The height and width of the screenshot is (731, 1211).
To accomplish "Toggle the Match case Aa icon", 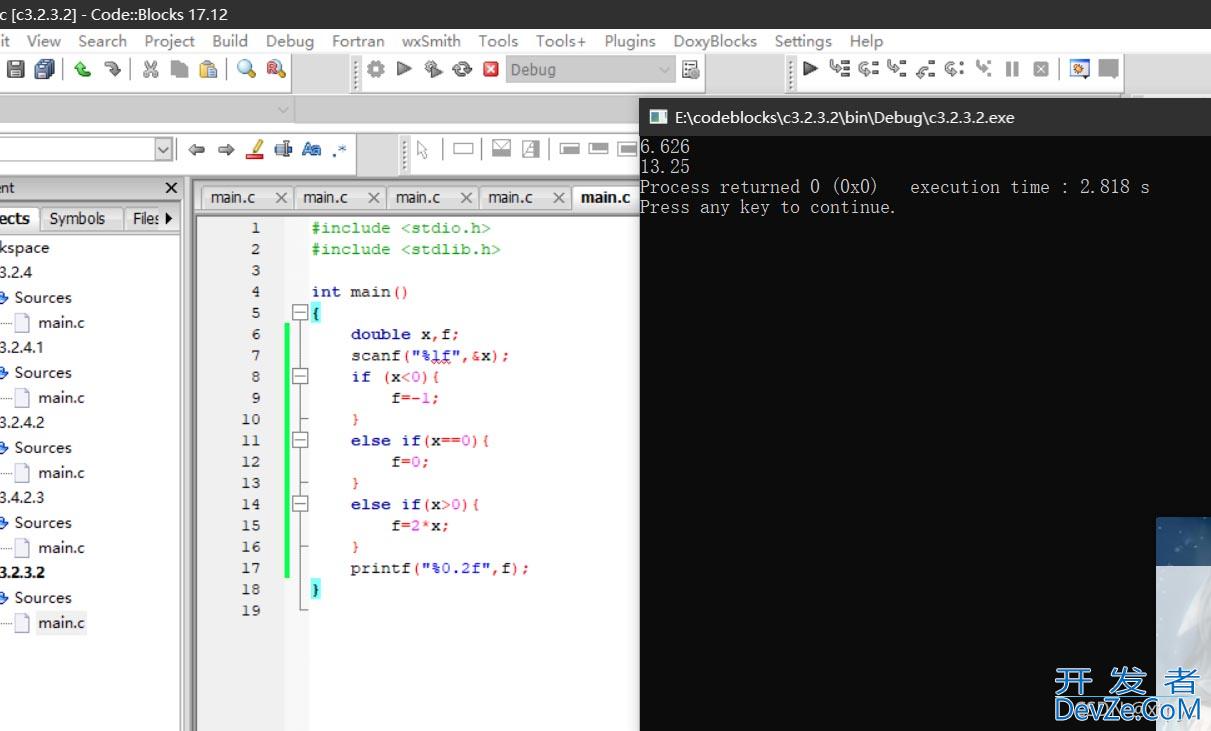I will [312, 149].
